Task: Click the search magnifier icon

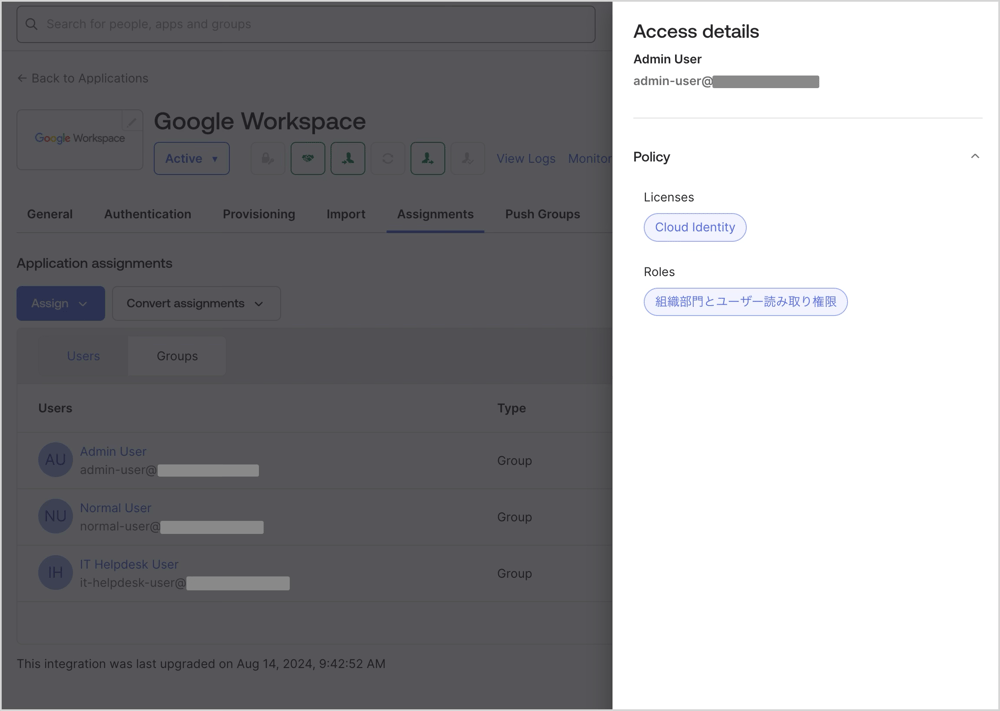Action: [x=31, y=24]
